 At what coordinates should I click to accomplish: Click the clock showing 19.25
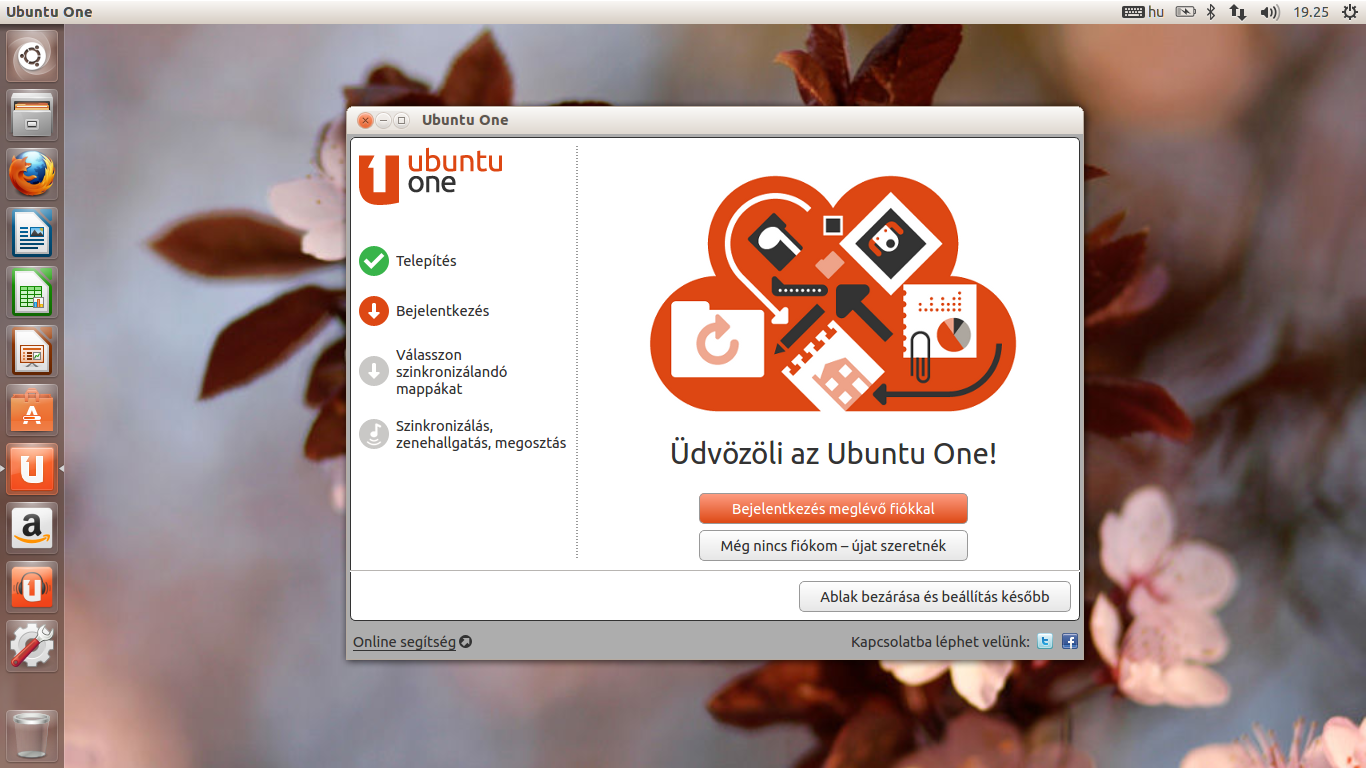1310,12
